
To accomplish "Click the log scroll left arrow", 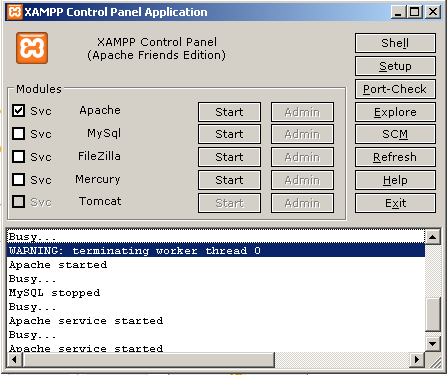I will tap(14, 360).
